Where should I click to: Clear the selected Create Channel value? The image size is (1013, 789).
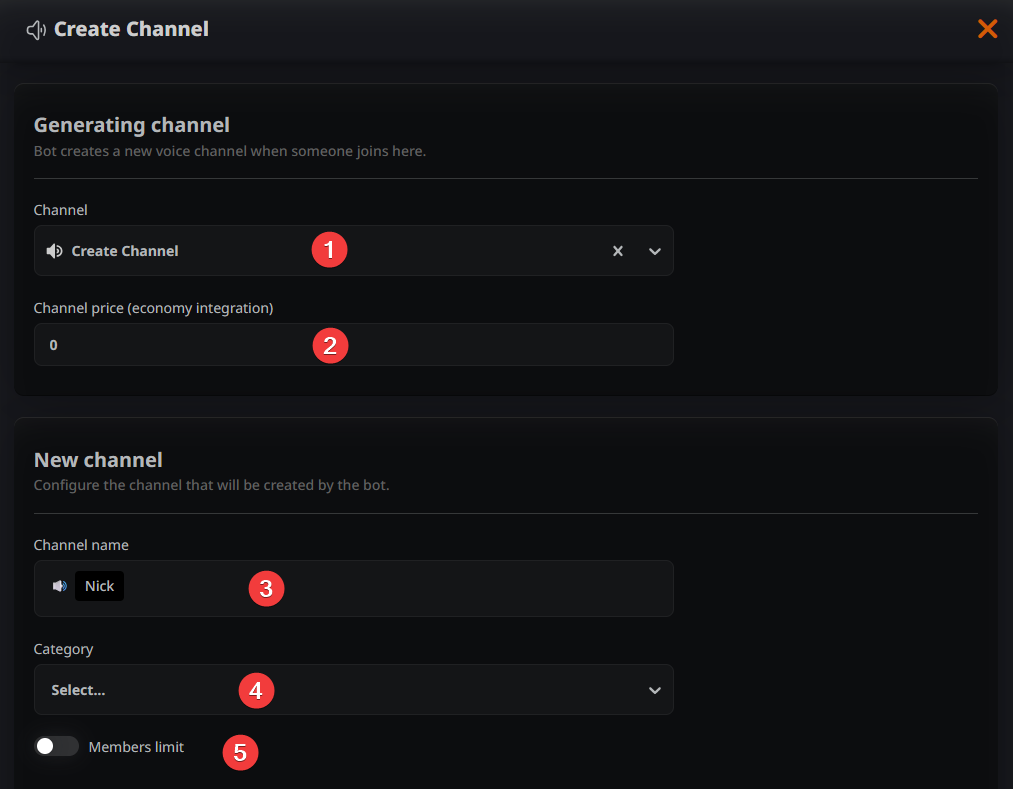(x=618, y=251)
